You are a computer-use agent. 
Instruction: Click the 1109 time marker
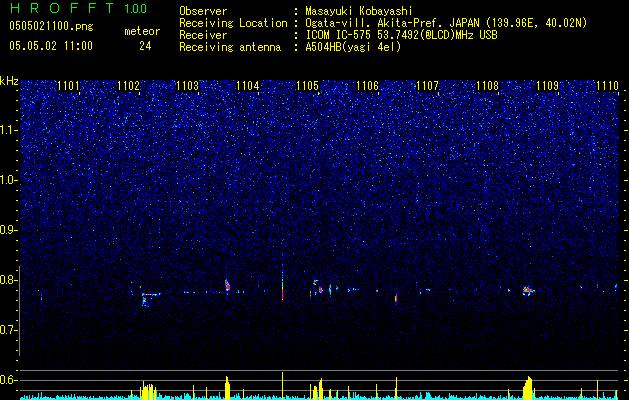point(547,85)
